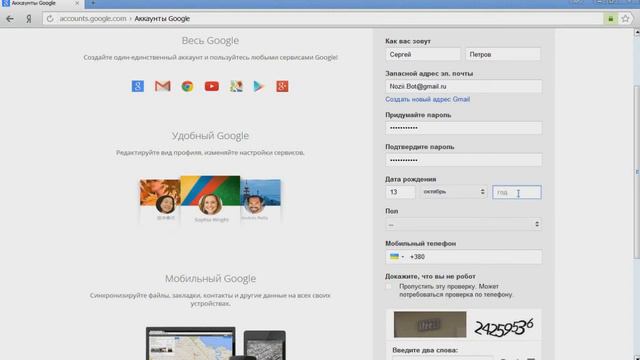The height and width of the screenshot is (360, 640).
Task: Click the captcha photo with house number
Action: click(x=430, y=324)
